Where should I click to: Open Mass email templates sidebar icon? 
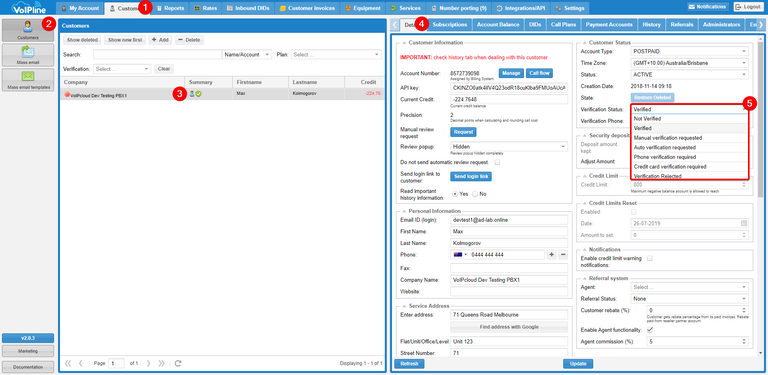28,80
